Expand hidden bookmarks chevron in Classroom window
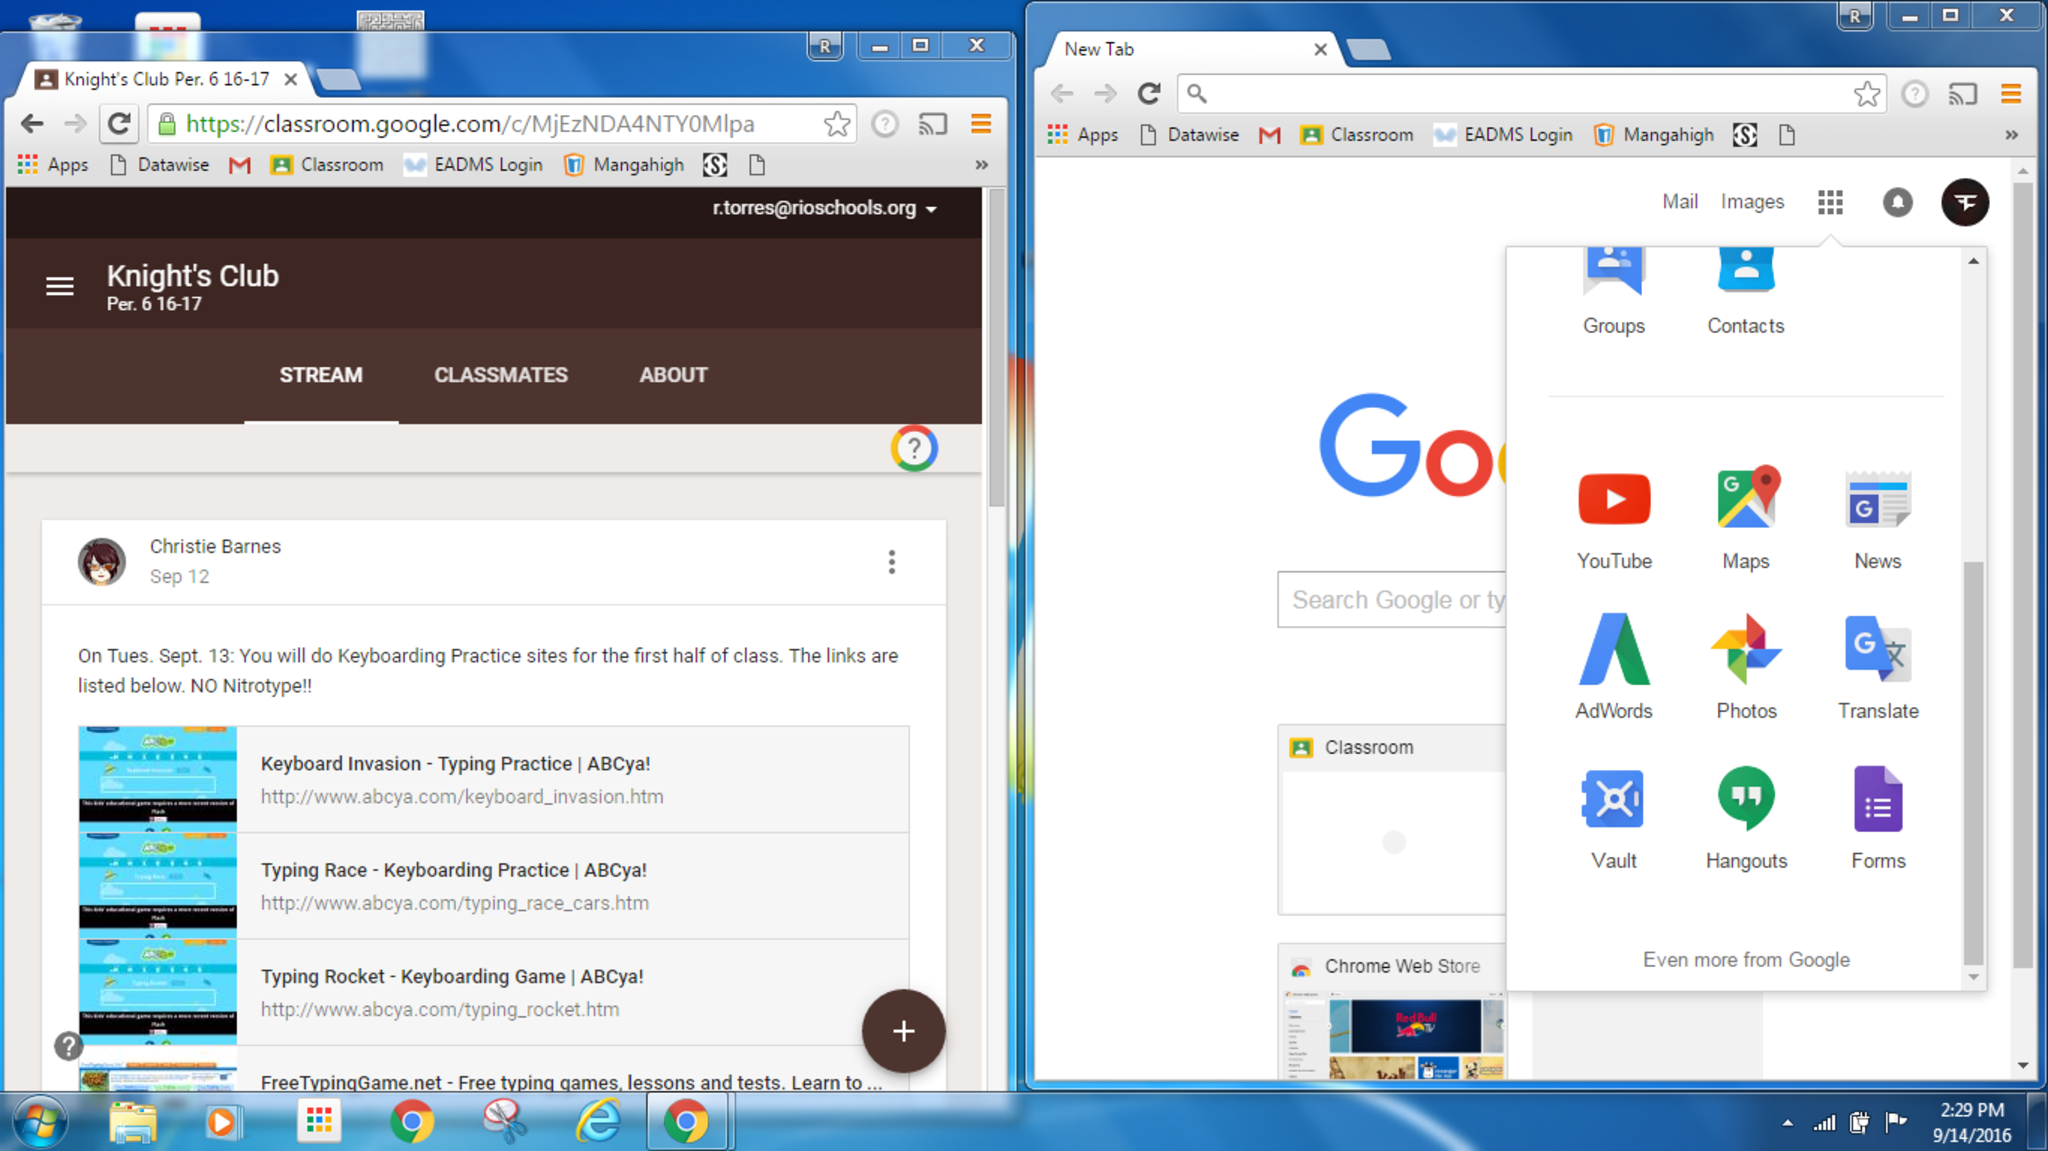Screen dimensions: 2048x1151 (981, 165)
